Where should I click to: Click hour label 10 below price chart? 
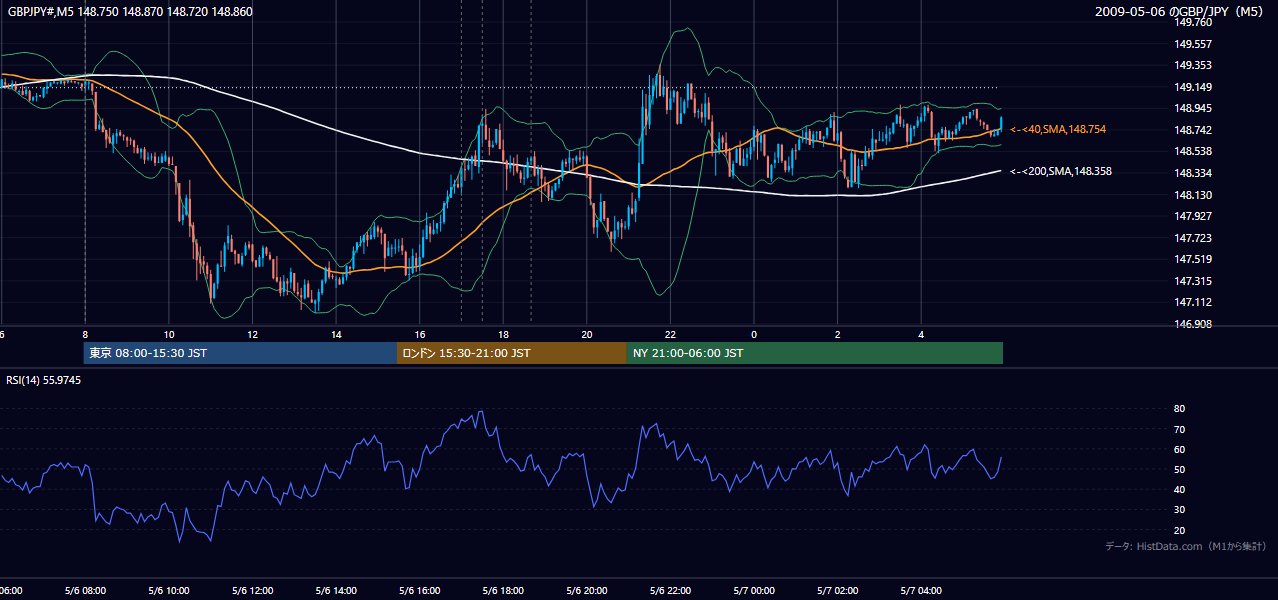coord(169,335)
